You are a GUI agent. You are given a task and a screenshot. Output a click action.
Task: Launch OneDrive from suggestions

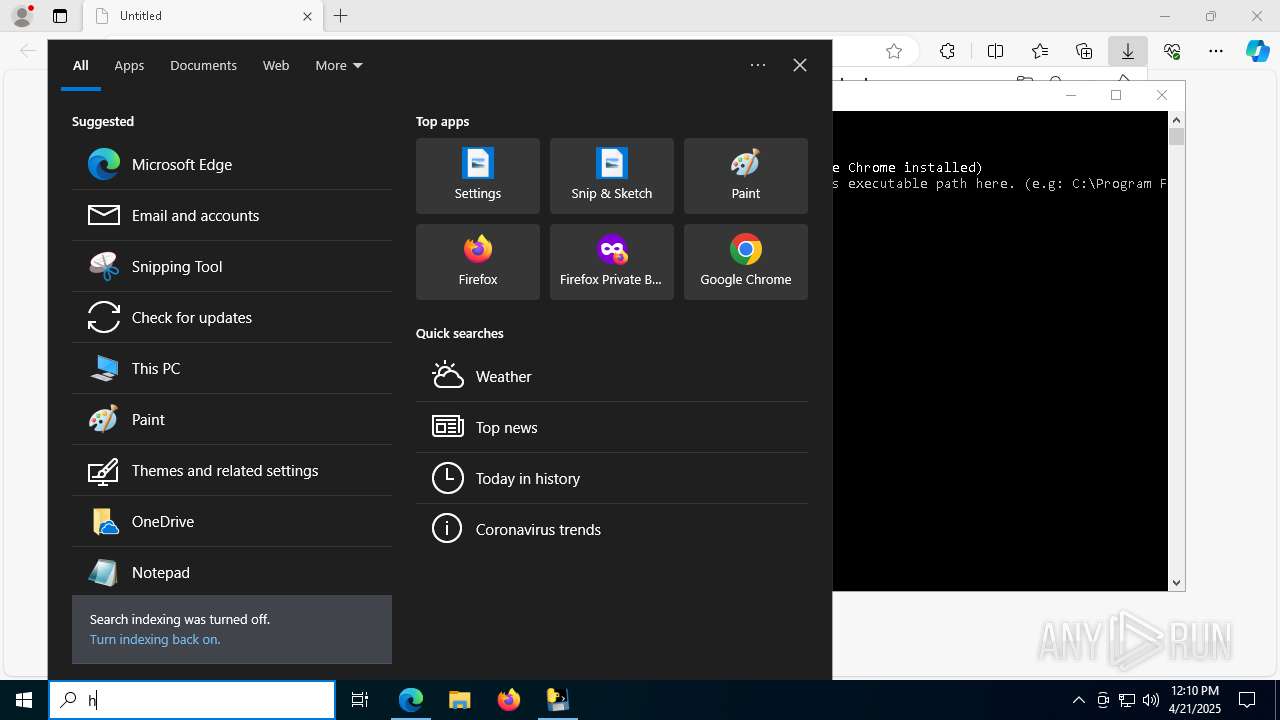[232, 521]
